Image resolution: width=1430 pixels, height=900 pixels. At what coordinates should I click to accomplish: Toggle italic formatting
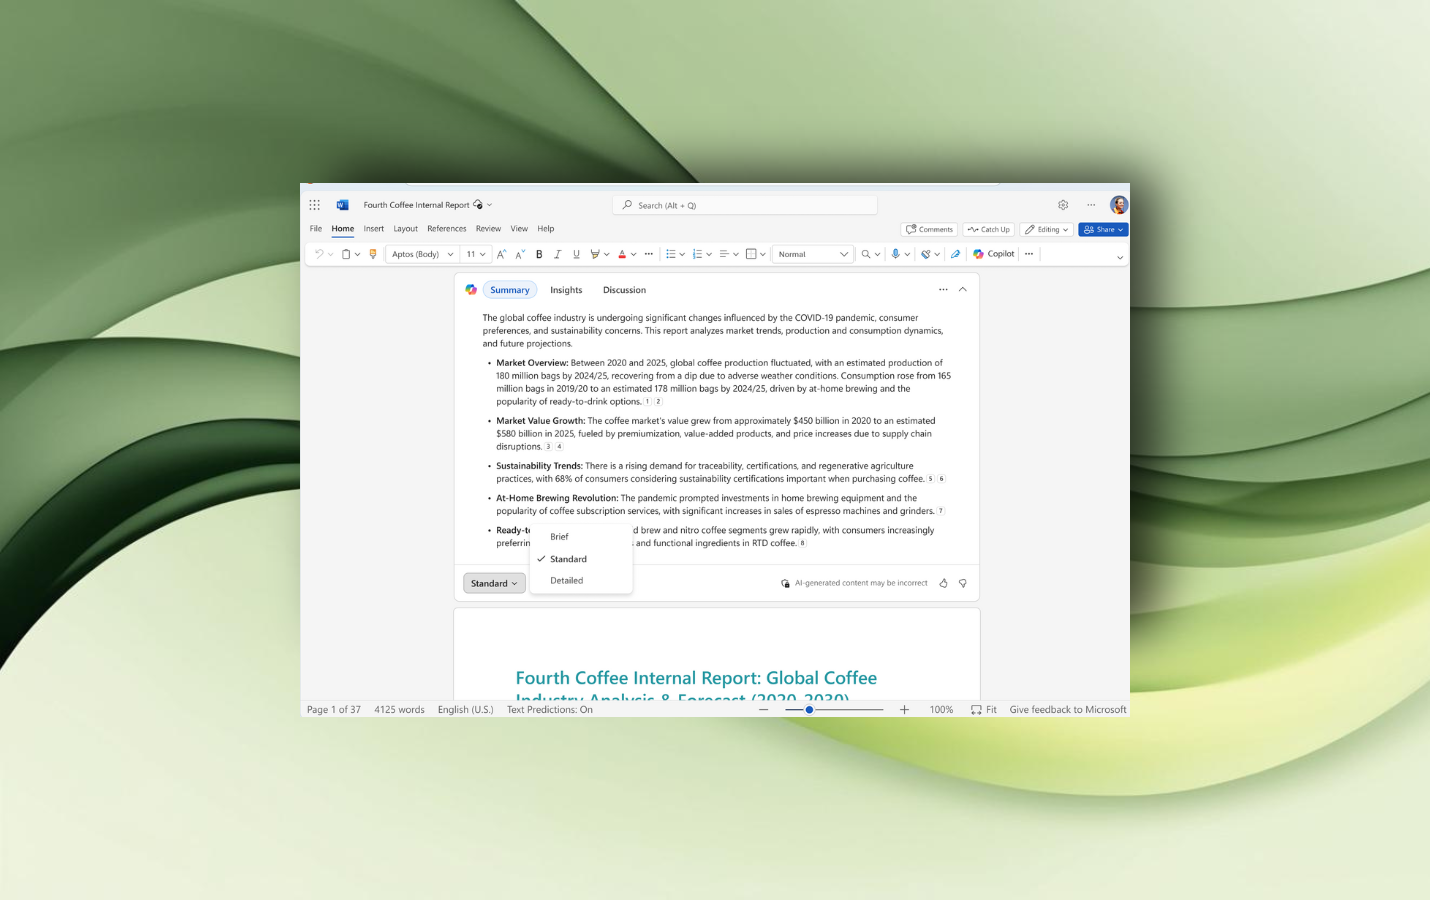click(558, 254)
